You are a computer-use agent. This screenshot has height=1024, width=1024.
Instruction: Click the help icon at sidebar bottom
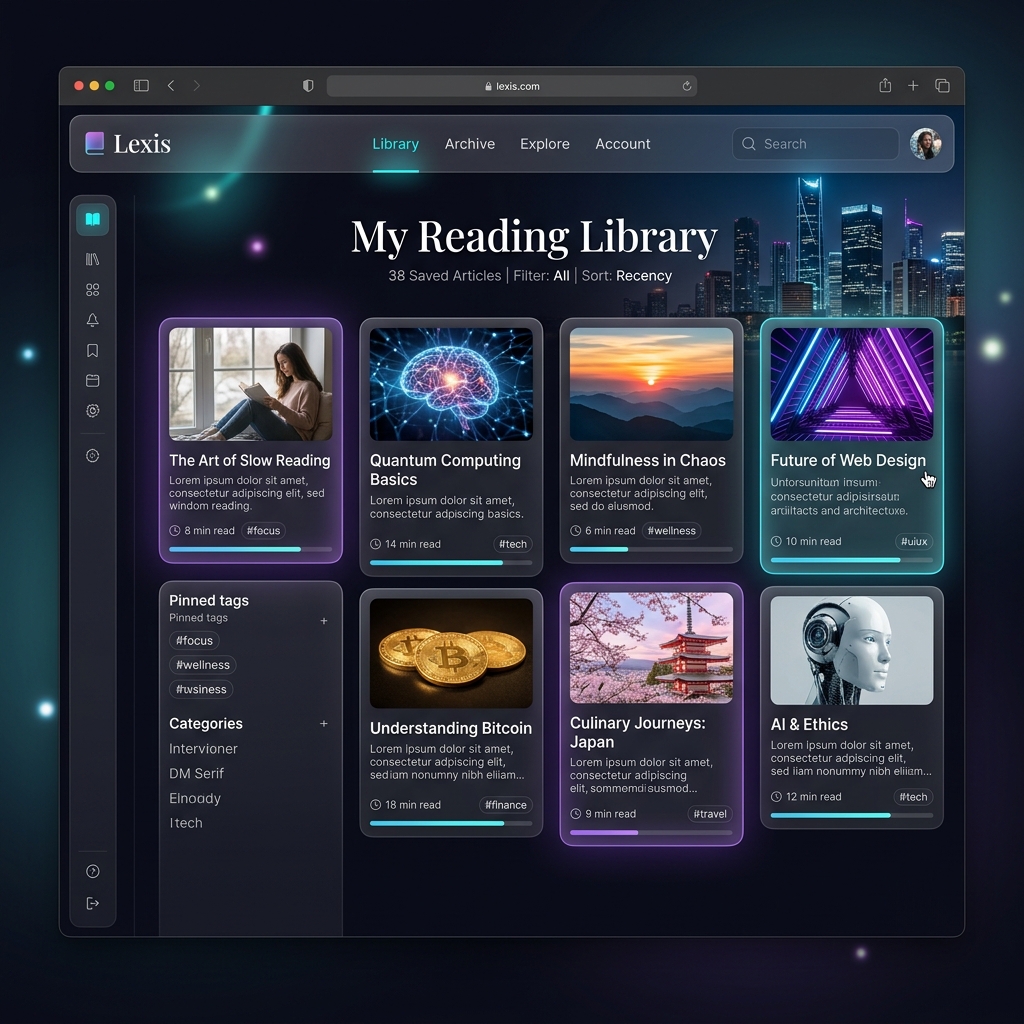[x=93, y=871]
